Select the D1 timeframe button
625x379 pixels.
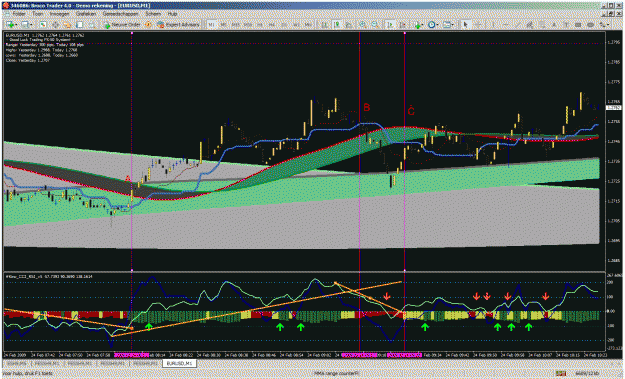click(284, 25)
